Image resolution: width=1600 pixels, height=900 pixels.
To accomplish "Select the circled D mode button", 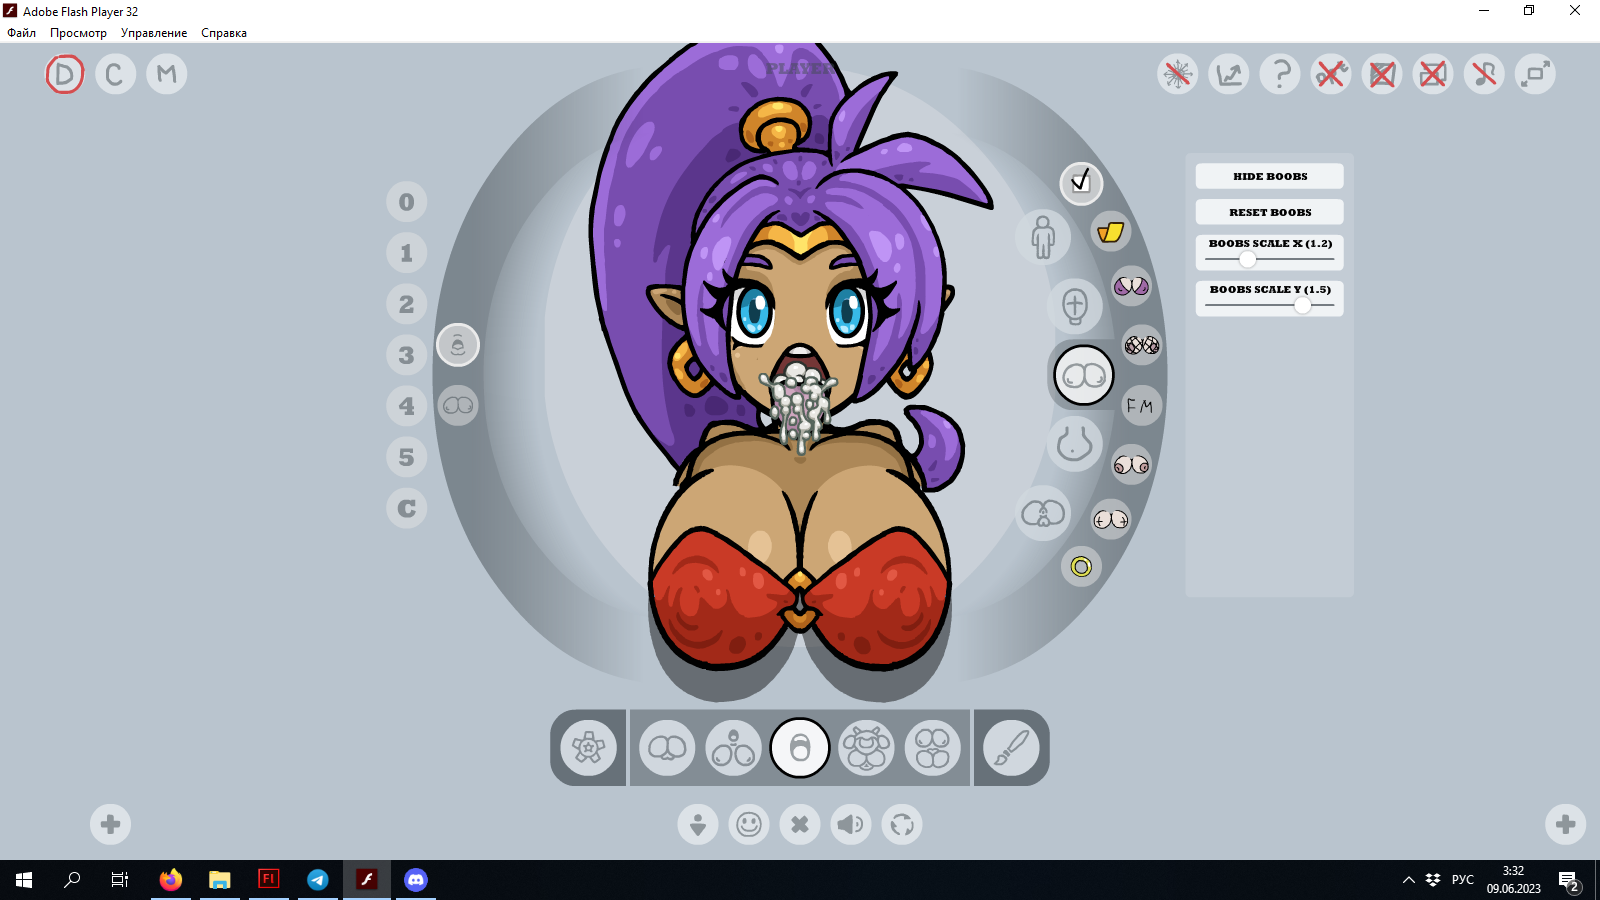I will pyautogui.click(x=65, y=74).
